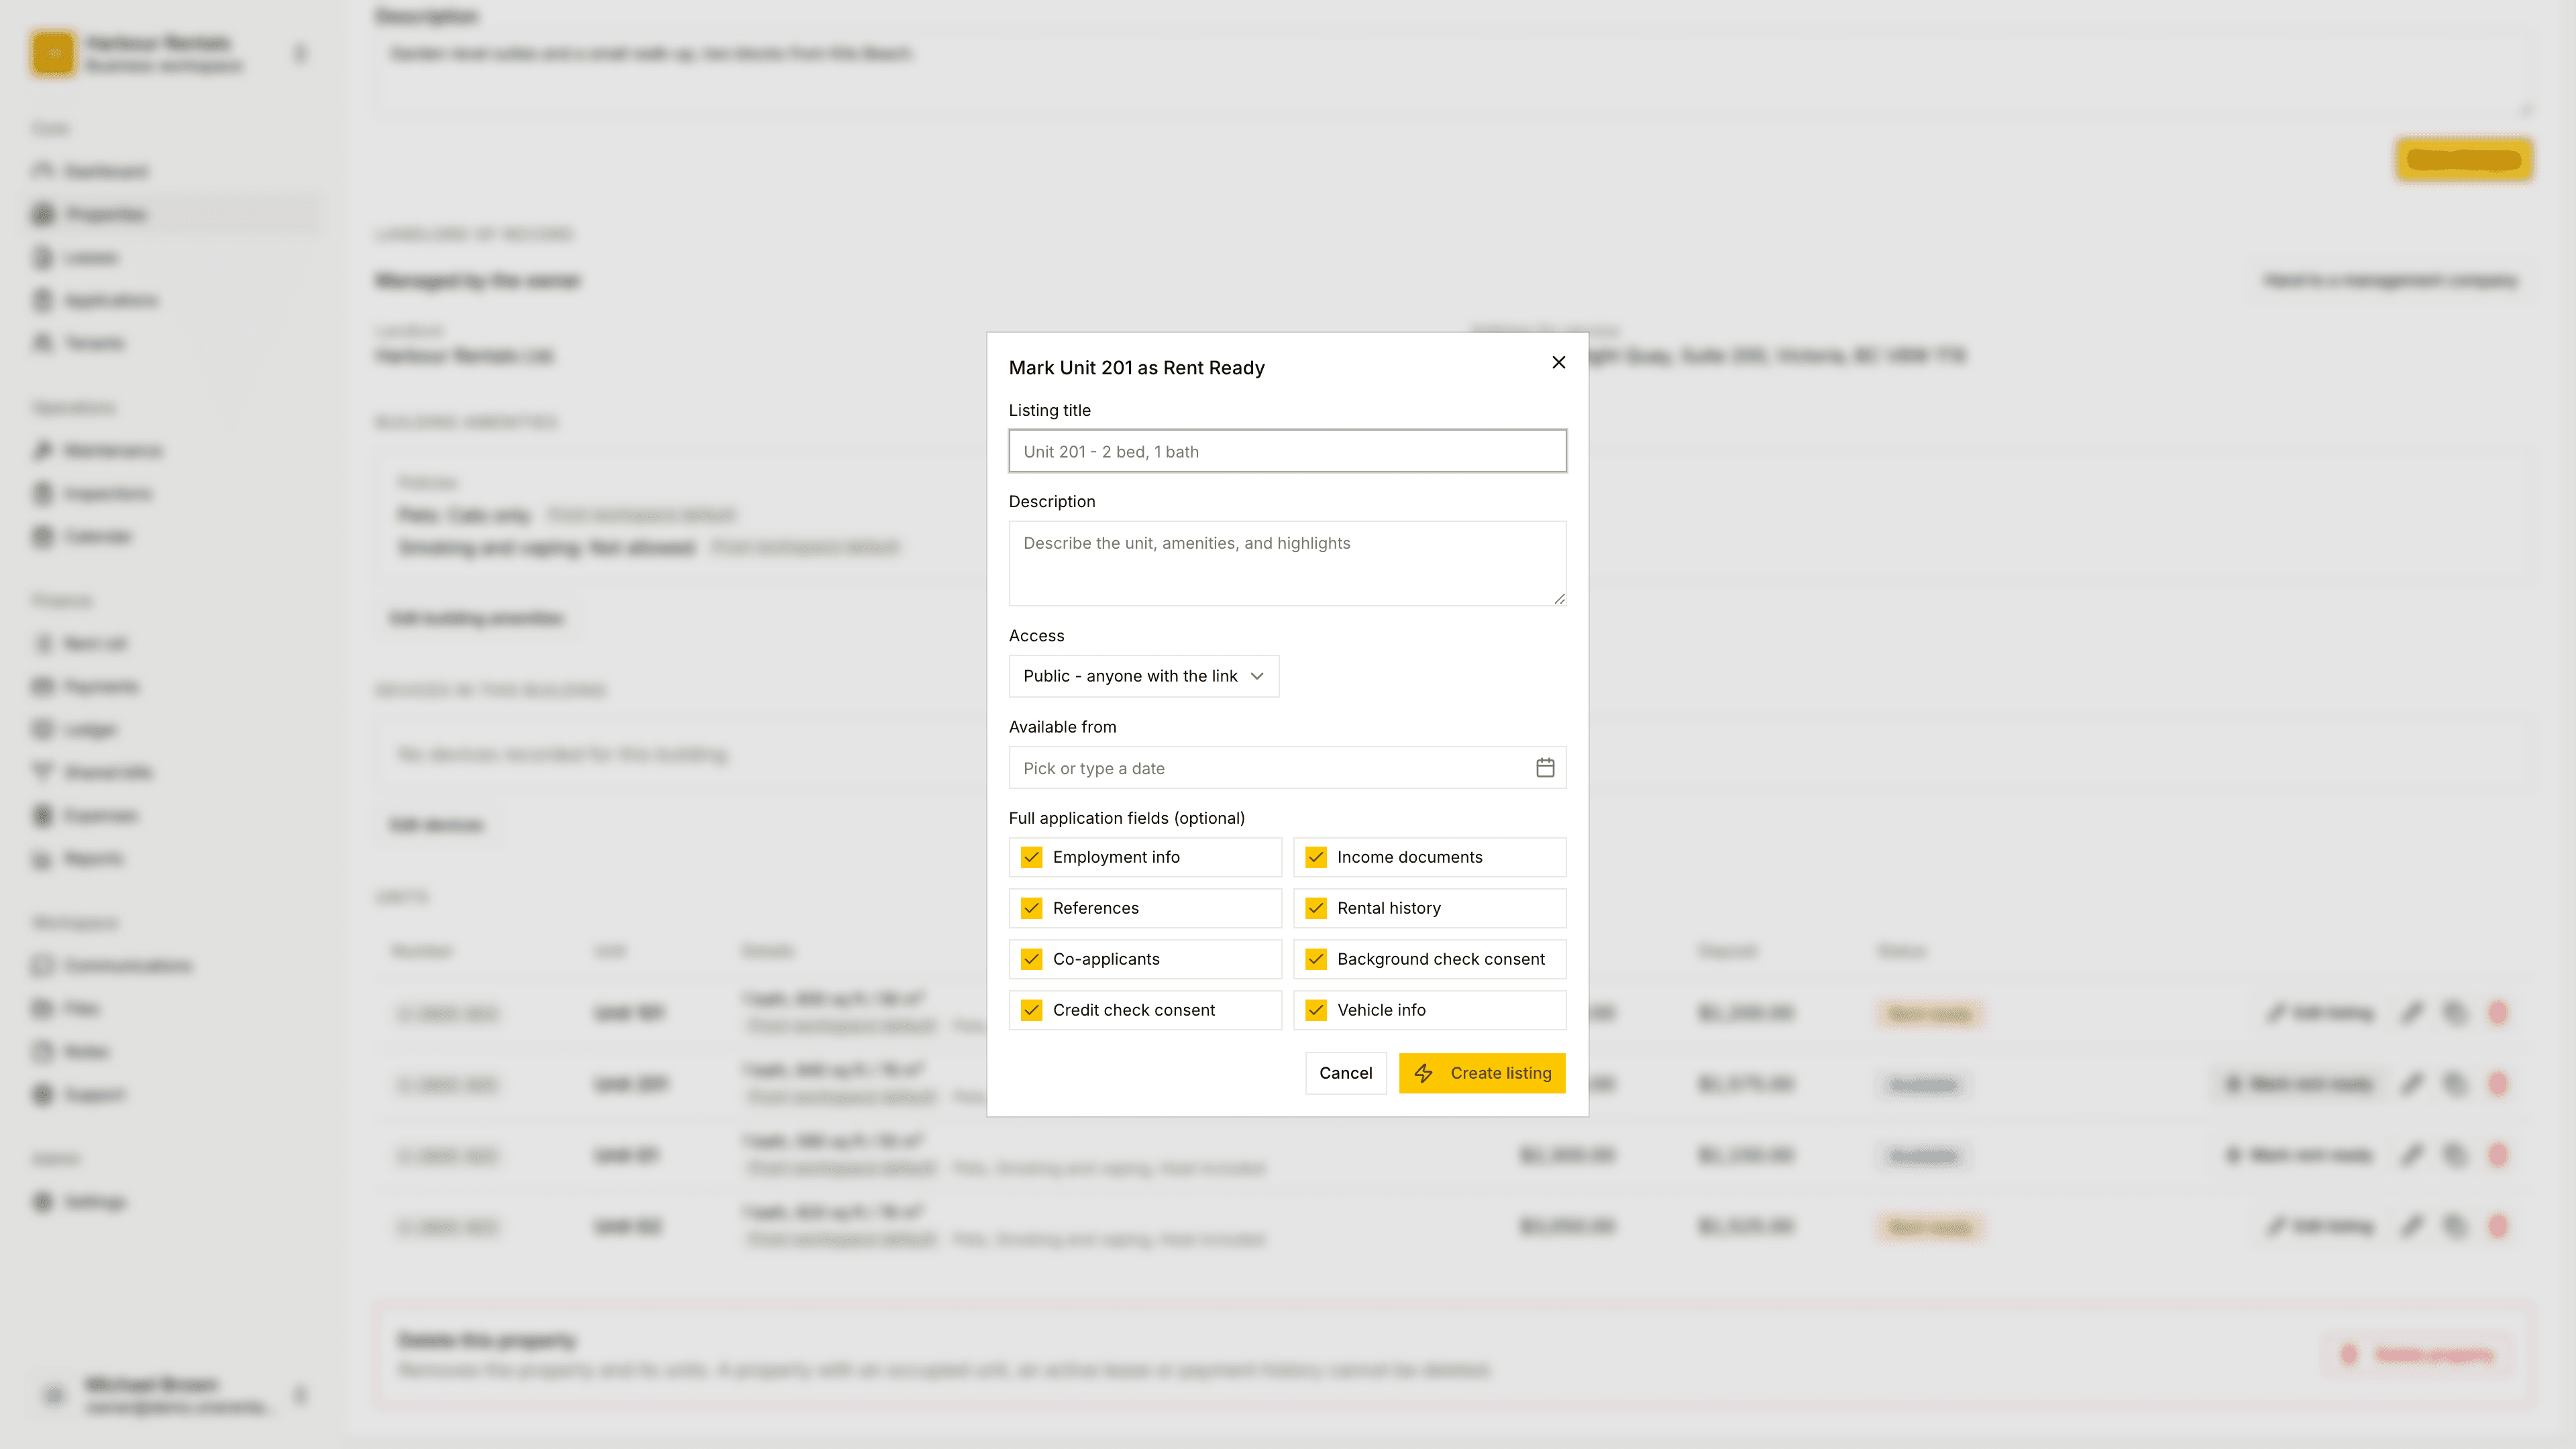Uncheck Employment info checkbox
Image resolution: width=2576 pixels, height=1449 pixels.
click(1031, 857)
